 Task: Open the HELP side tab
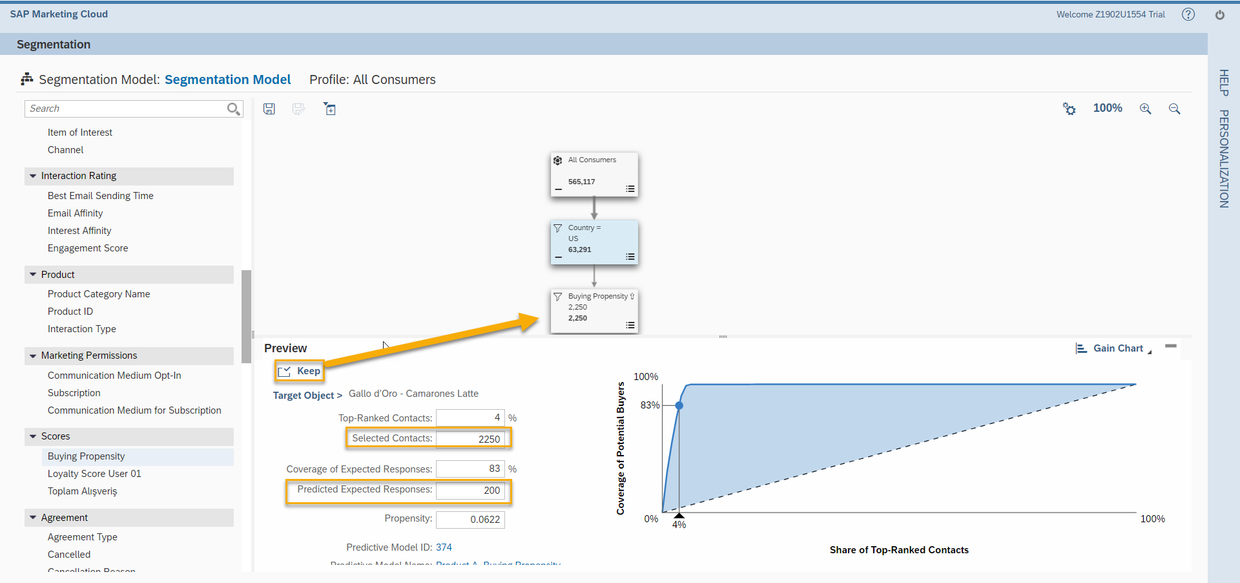click(x=1223, y=83)
